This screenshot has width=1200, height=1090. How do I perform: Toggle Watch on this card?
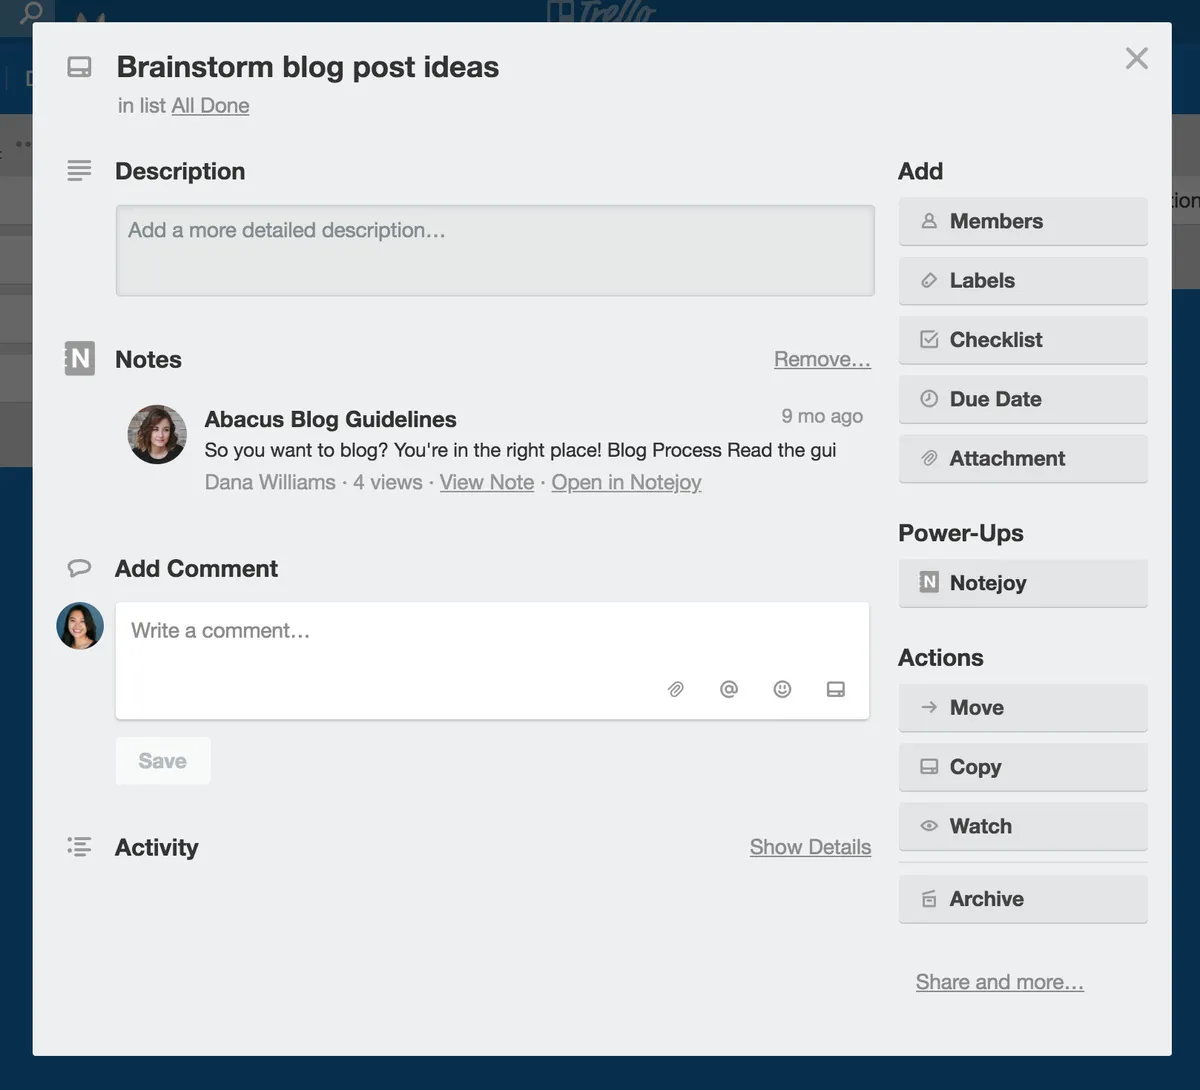pos(1022,826)
